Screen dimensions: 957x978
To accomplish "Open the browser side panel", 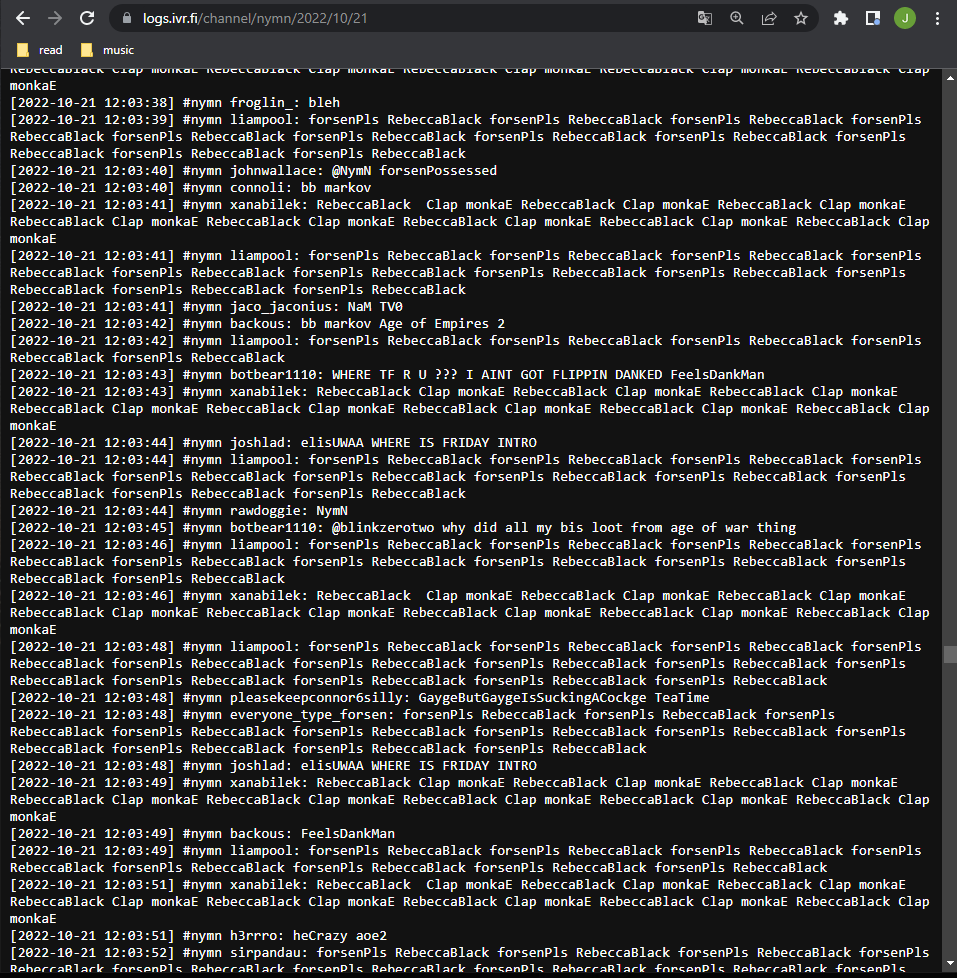I will click(x=873, y=18).
